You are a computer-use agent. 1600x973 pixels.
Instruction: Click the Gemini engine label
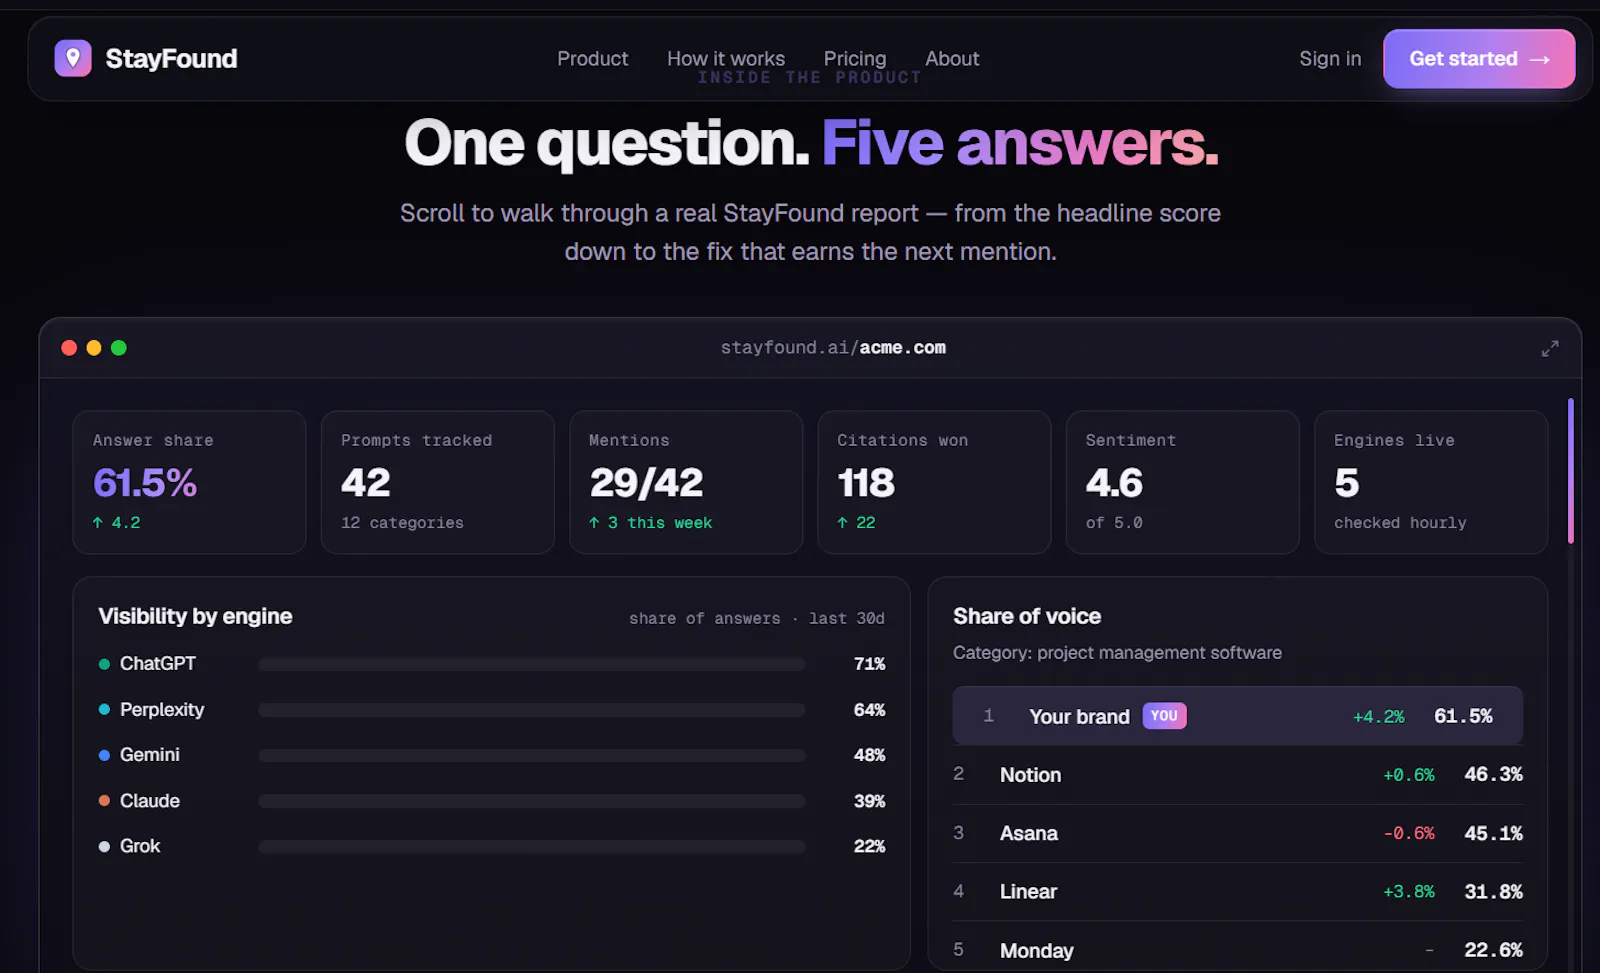150,755
